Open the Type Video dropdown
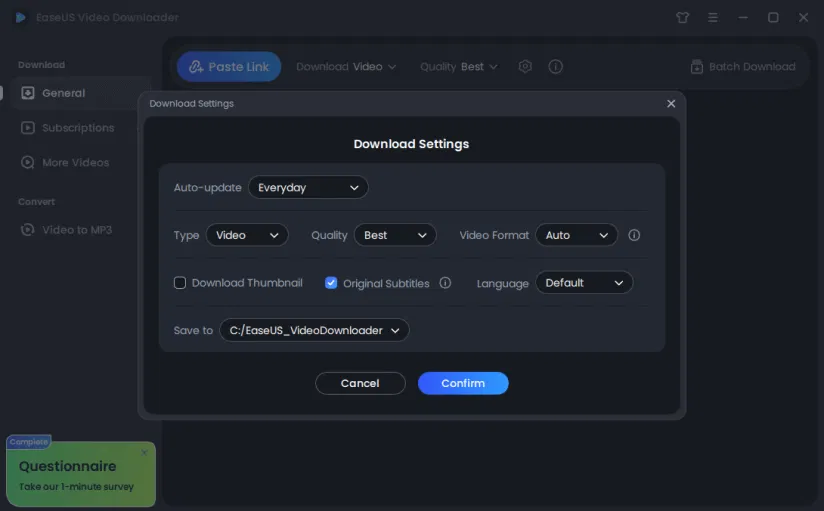The height and width of the screenshot is (511, 824). (x=247, y=235)
